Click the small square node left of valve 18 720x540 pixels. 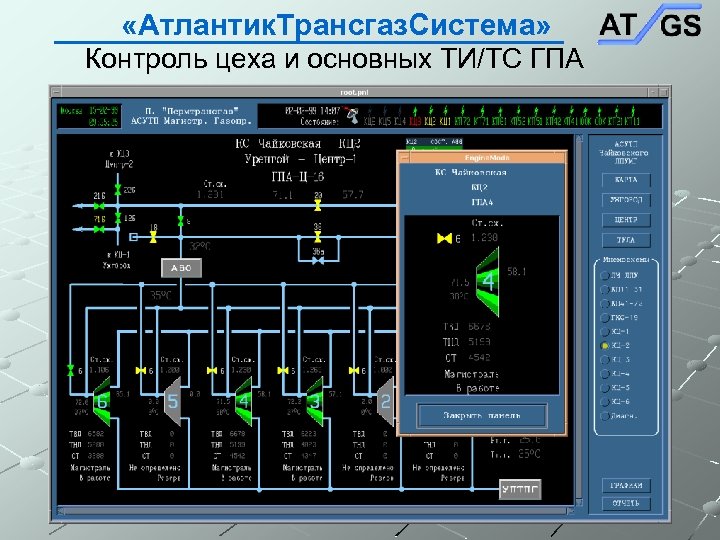tap(134, 237)
